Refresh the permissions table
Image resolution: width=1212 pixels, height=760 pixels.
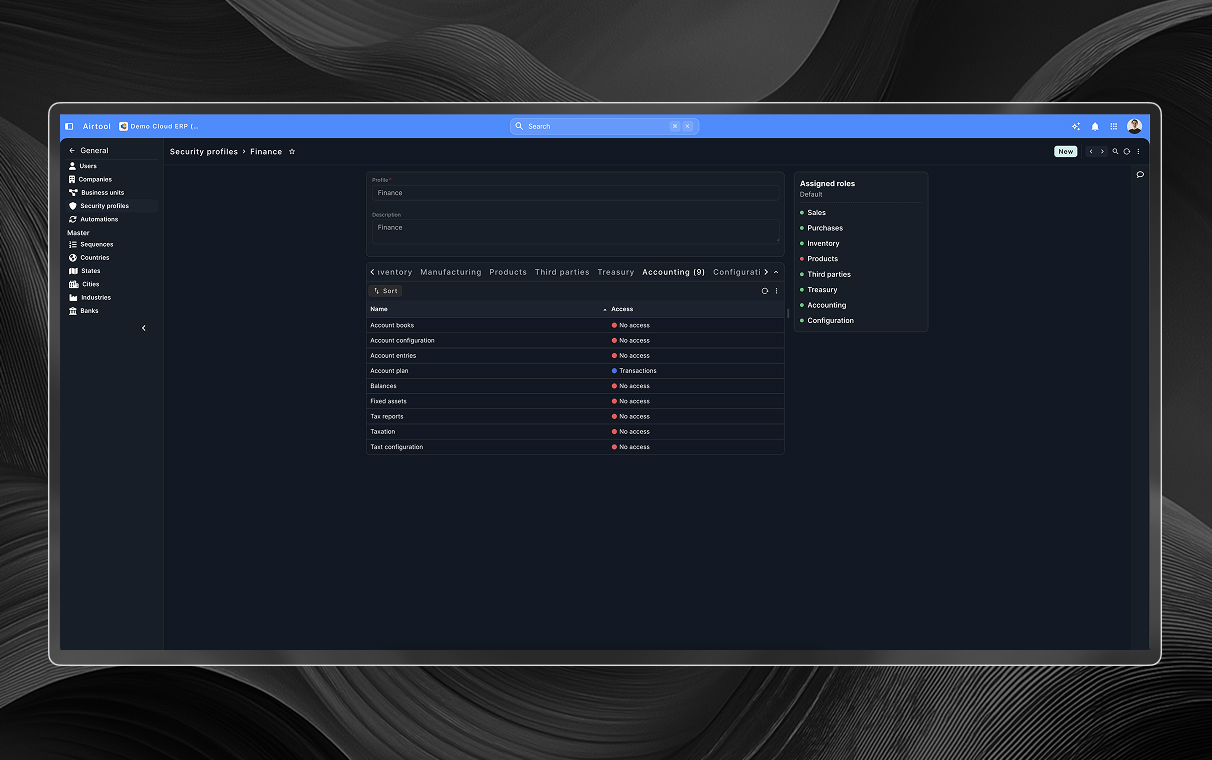click(x=765, y=291)
